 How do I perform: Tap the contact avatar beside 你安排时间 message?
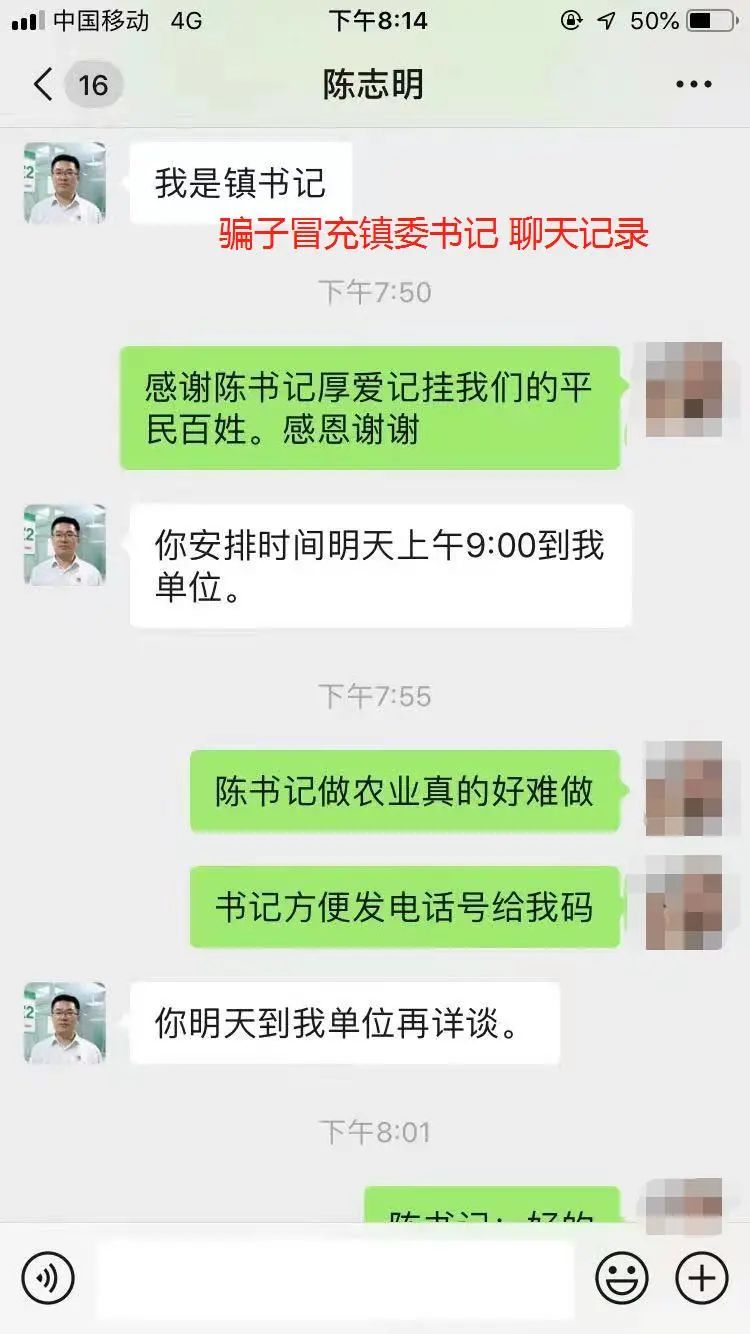[65, 545]
